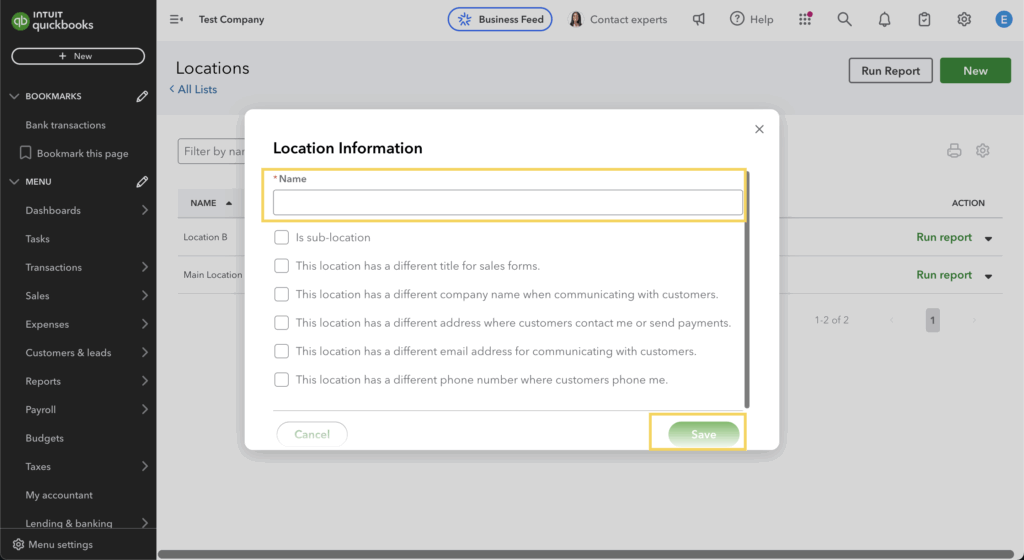The image size is (1024, 560).
Task: Click the megaphone announcements icon
Action: click(x=699, y=19)
